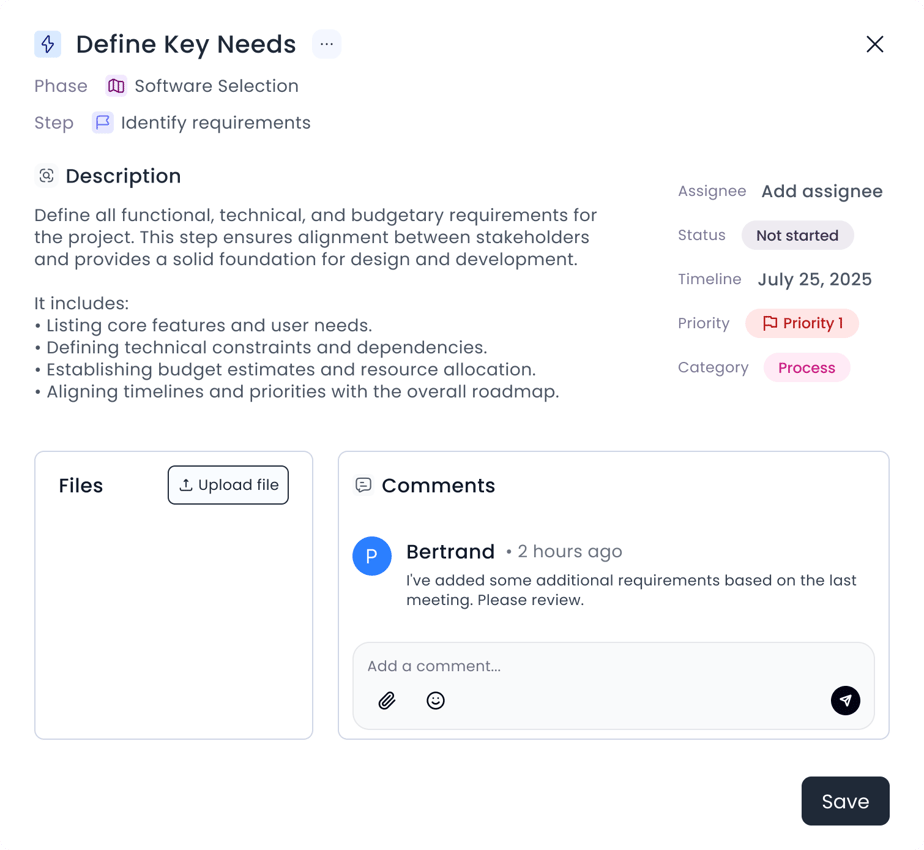Click the flag icon beside Identify requirements
The image size is (924, 850).
point(102,123)
